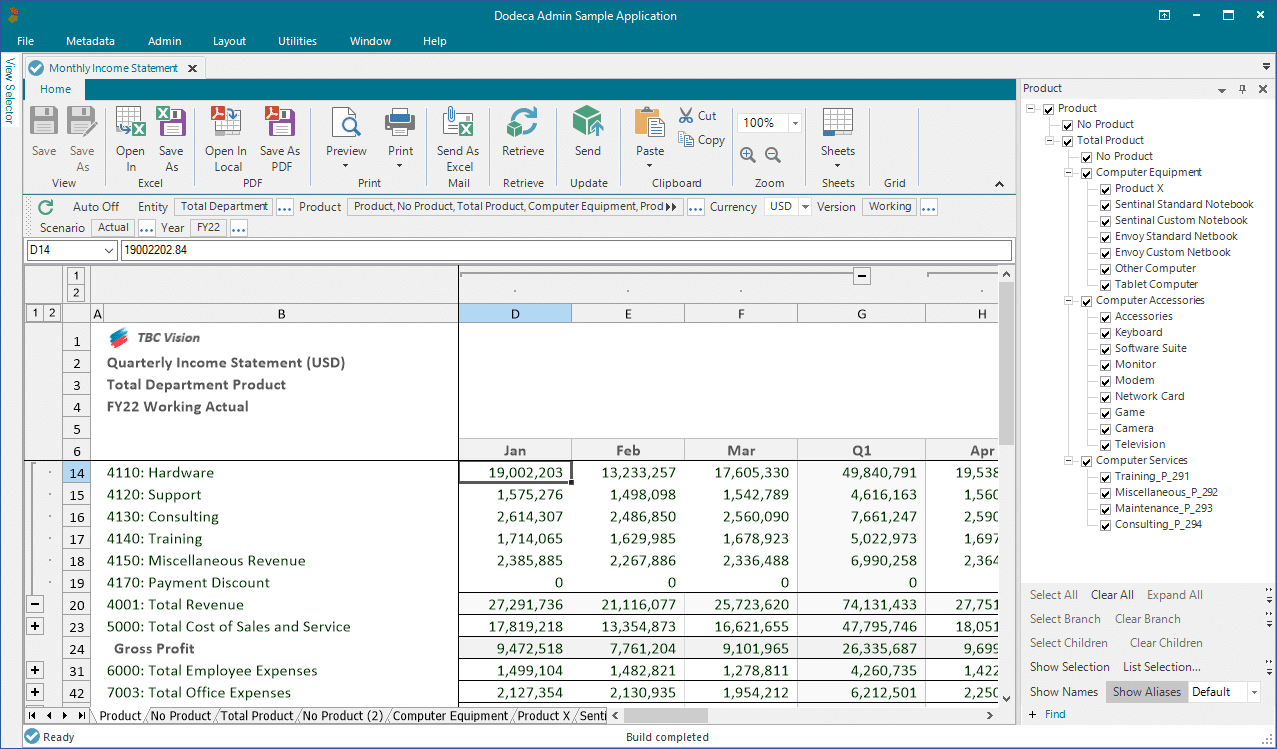
Task: Toggle the Keyboard checkbox
Action: [1105, 333]
